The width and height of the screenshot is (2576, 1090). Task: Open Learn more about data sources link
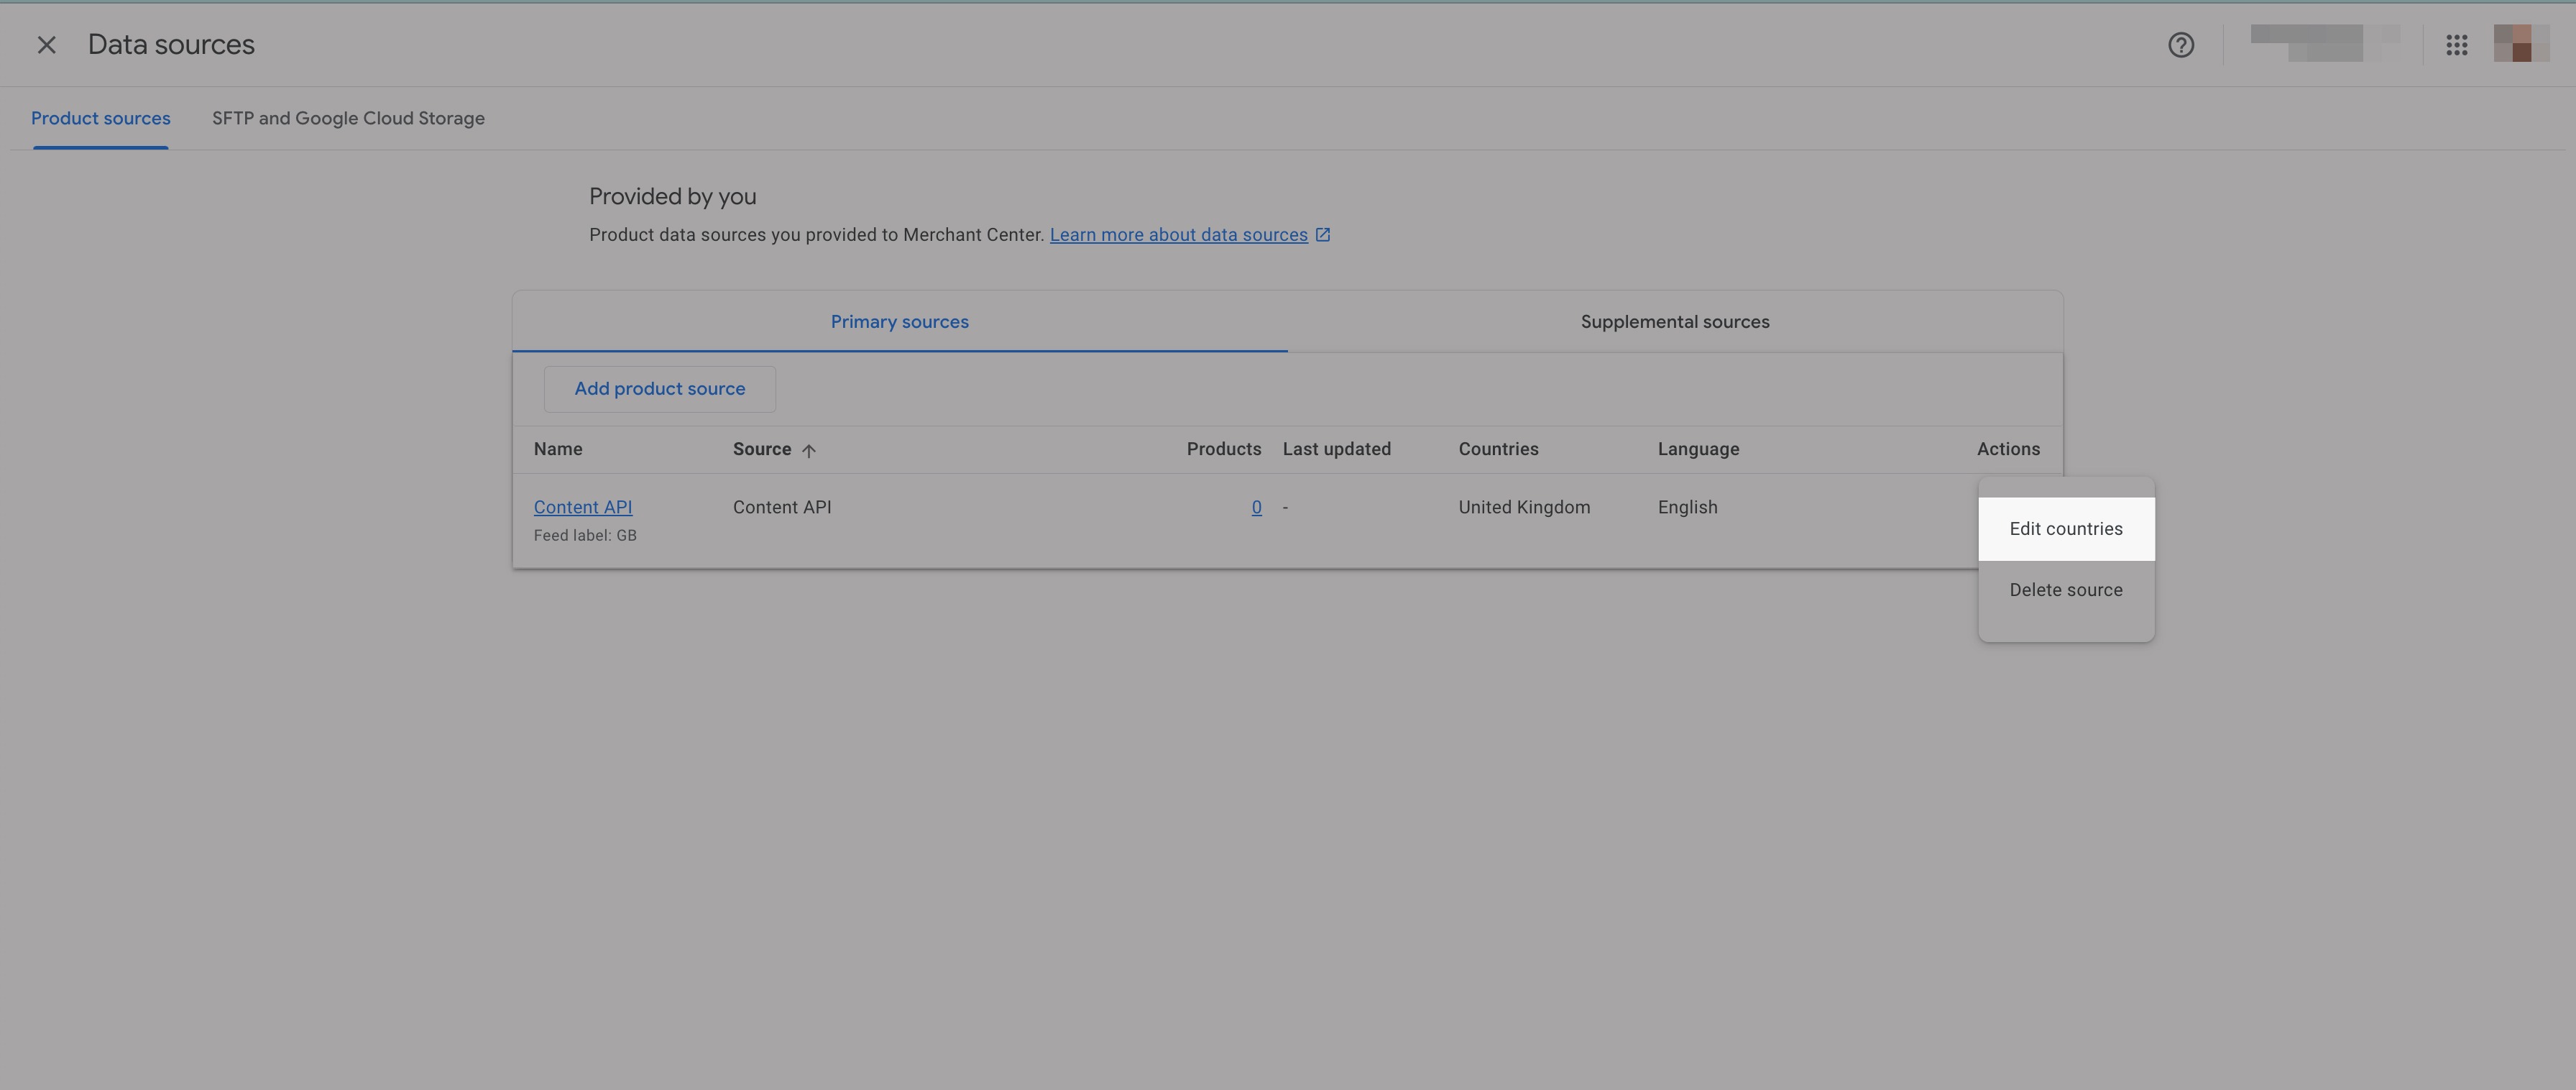coord(1178,235)
